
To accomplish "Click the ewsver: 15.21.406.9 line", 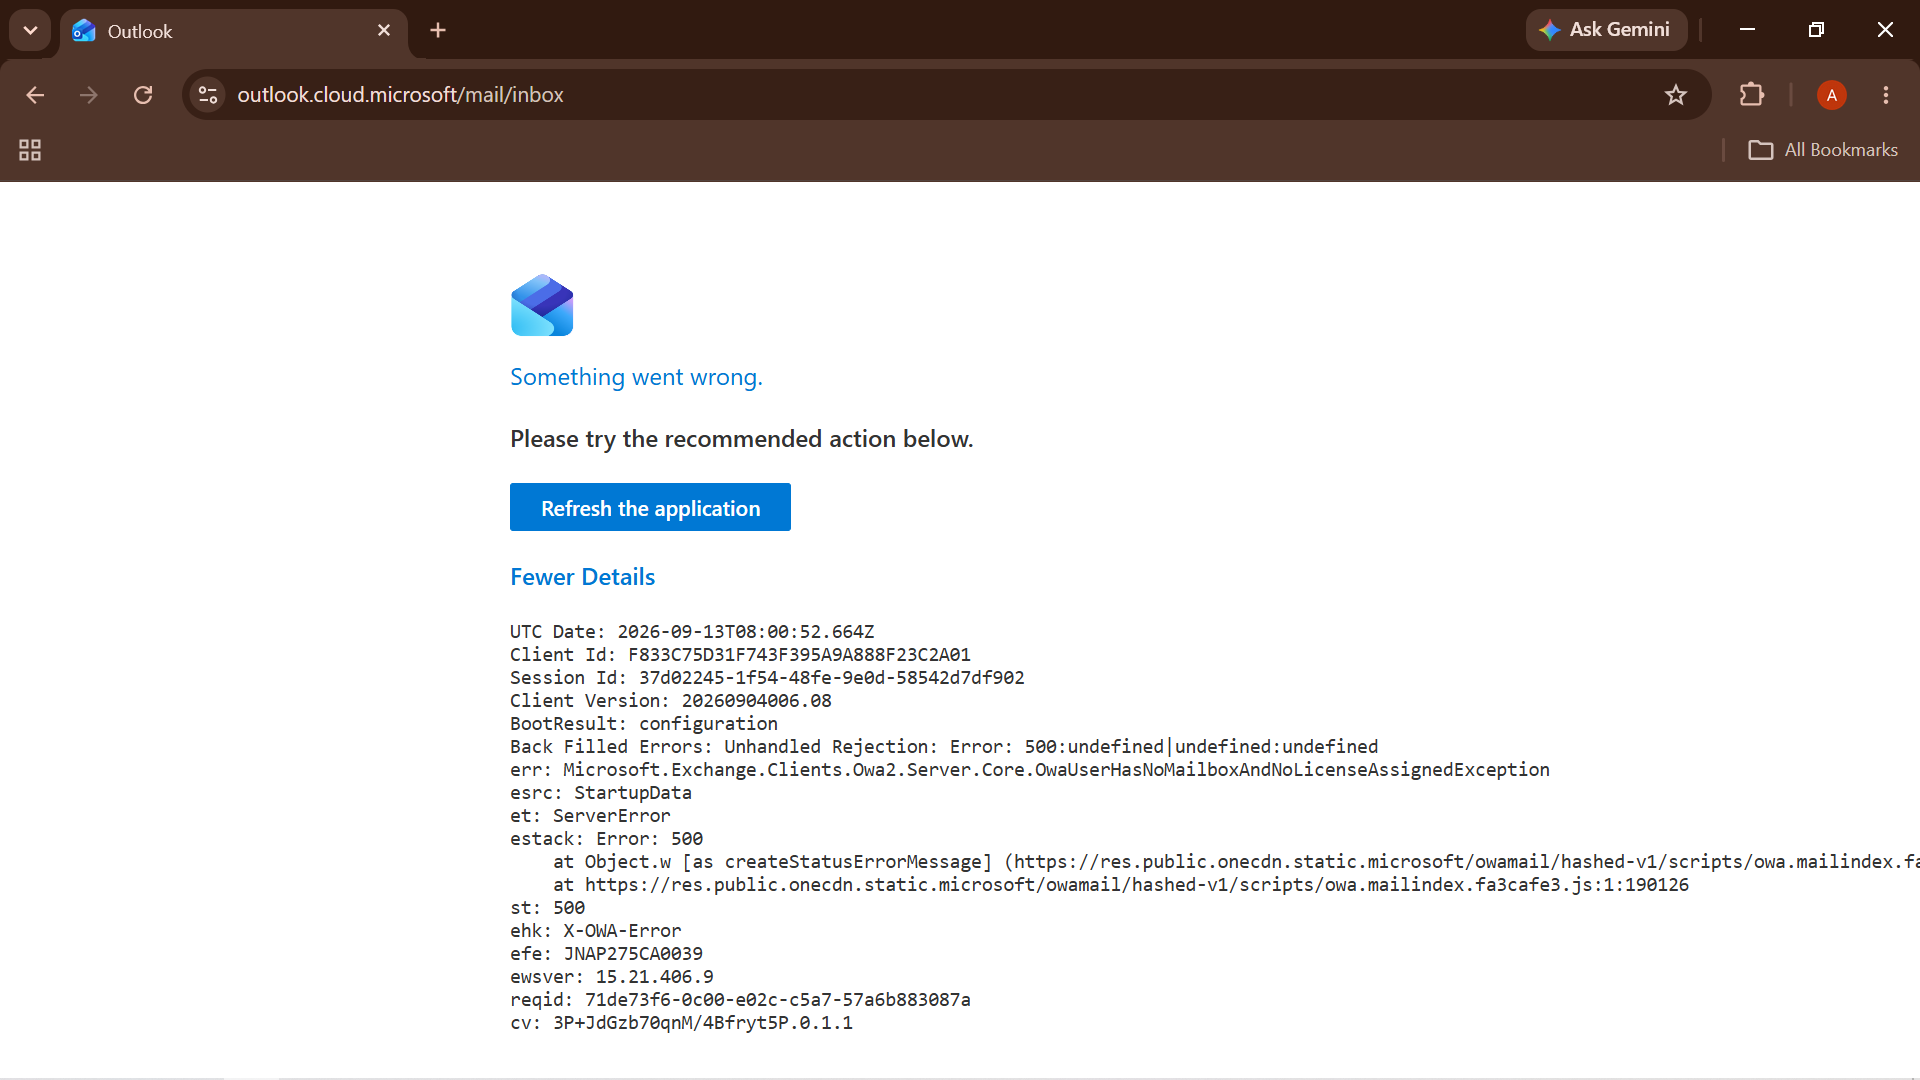I will [612, 977].
